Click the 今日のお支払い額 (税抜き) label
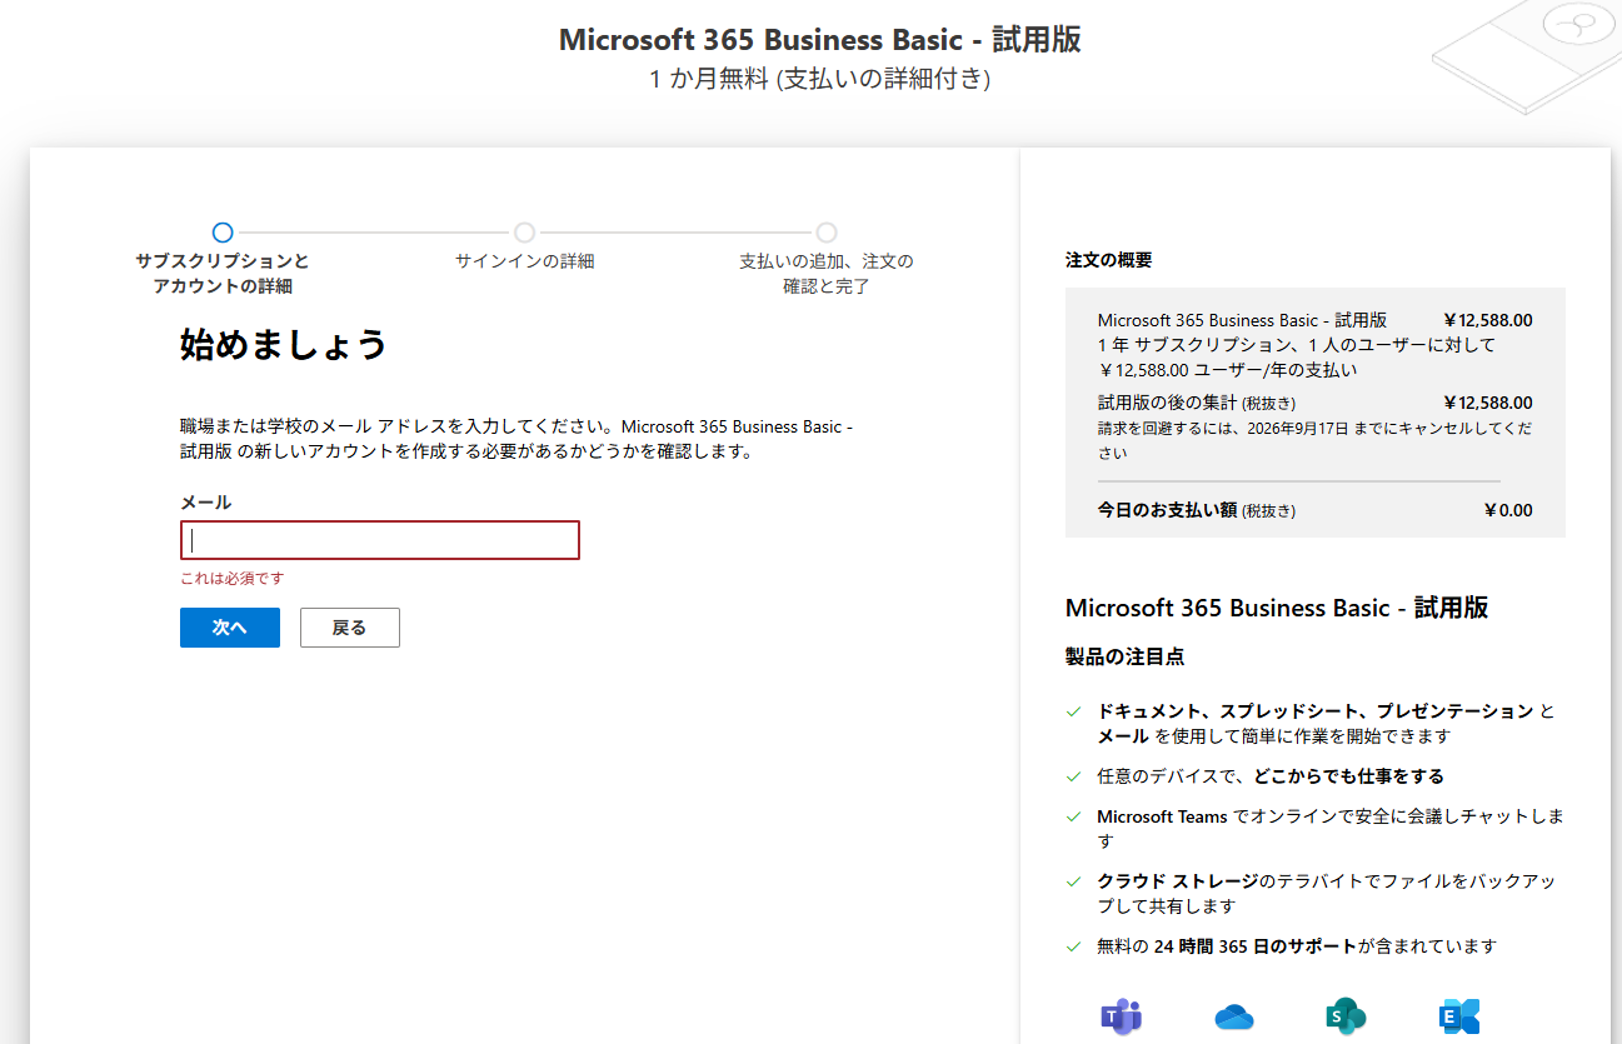 click(1196, 510)
